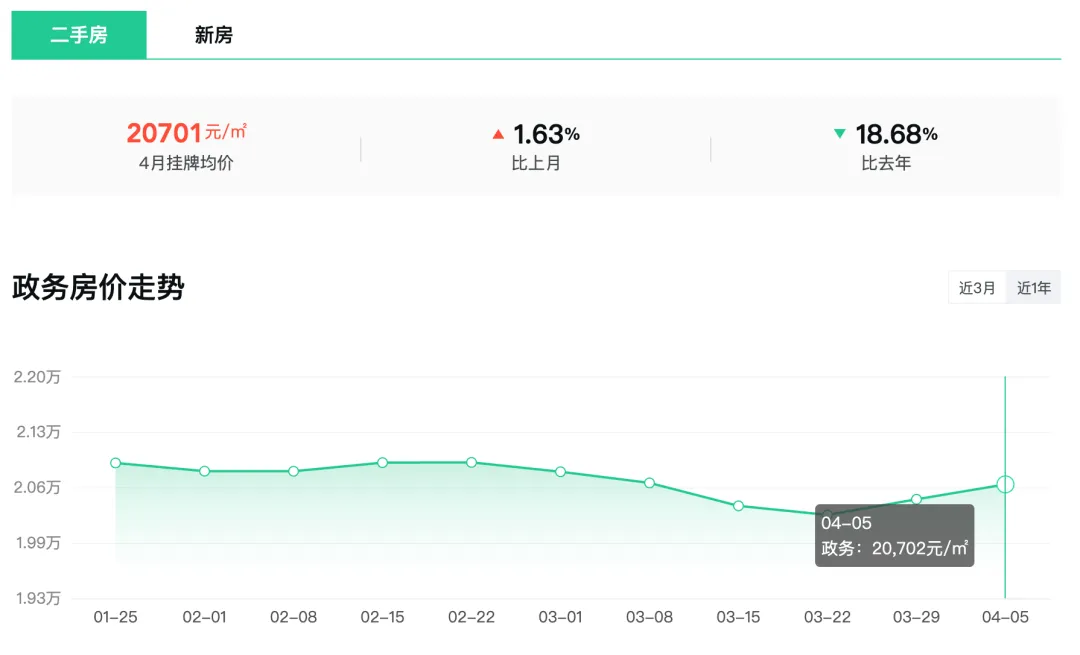Click the highlighted 04-05 data point
This screenshot has width=1080, height=655.
[1006, 485]
